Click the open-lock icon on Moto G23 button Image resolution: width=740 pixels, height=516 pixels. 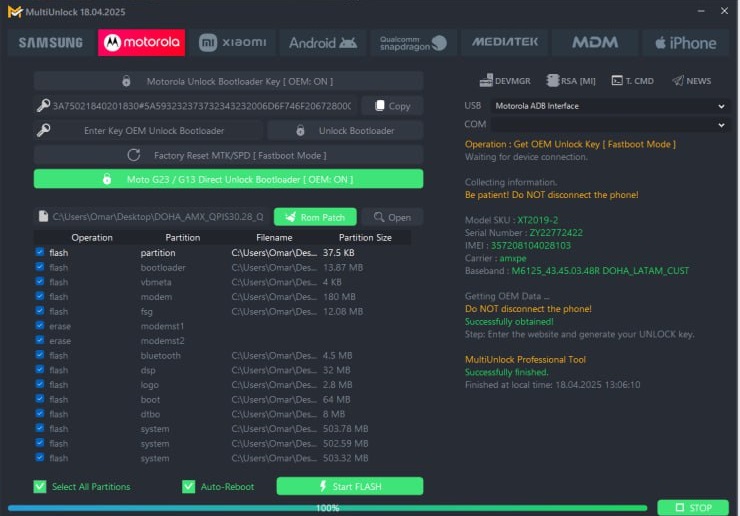coord(107,179)
